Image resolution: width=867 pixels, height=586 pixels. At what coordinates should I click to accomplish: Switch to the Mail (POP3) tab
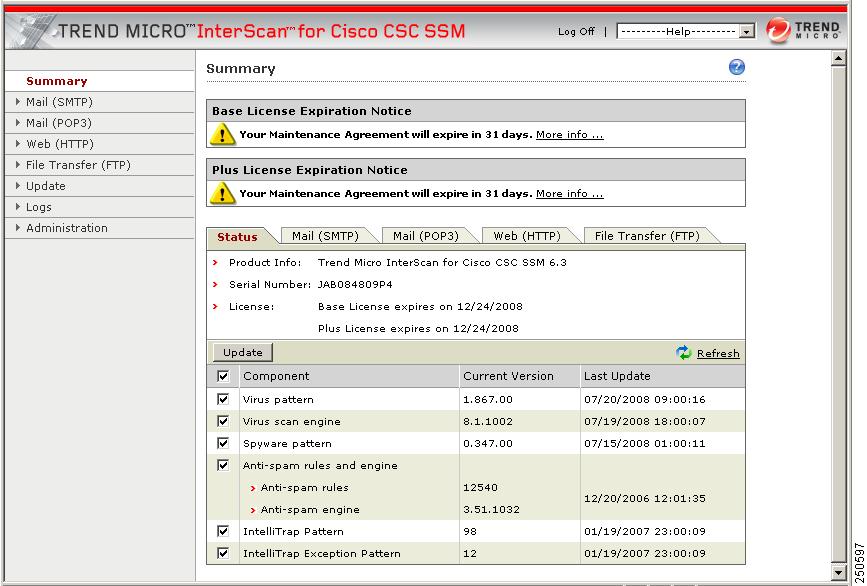tap(426, 236)
